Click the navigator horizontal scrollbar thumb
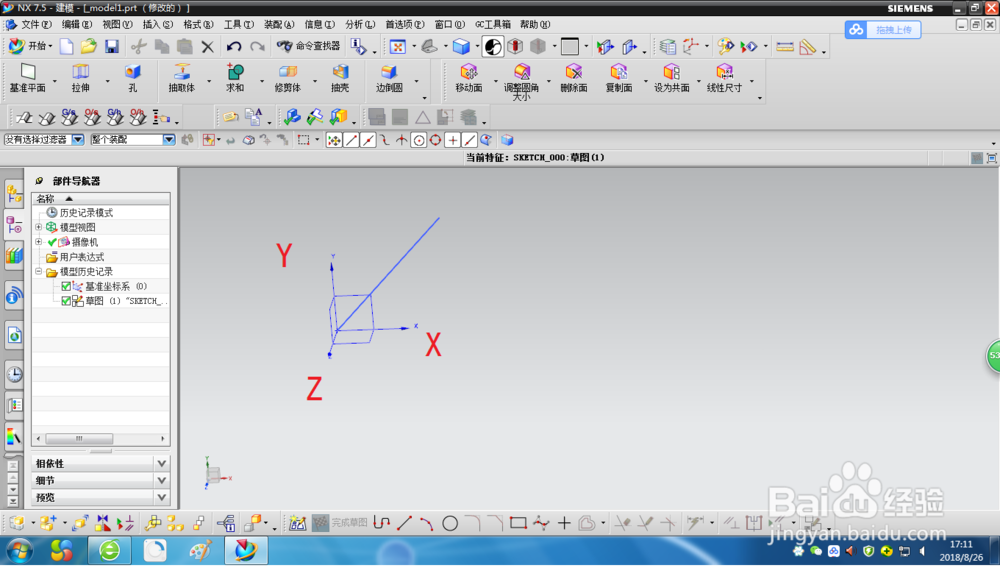Viewport: 1000px width, 568px height. point(79,439)
